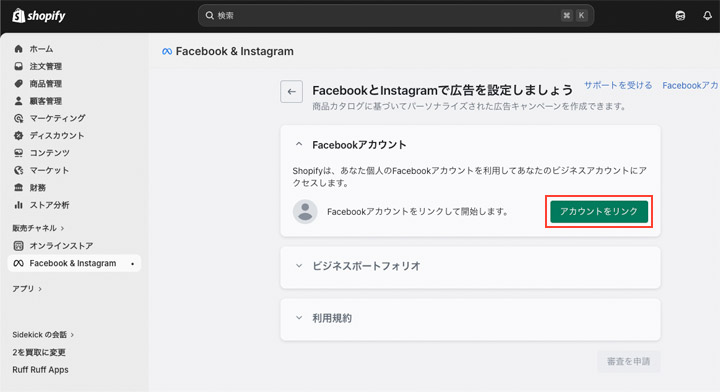
Task: Click the マーケット globe icon
Action: click(18, 170)
